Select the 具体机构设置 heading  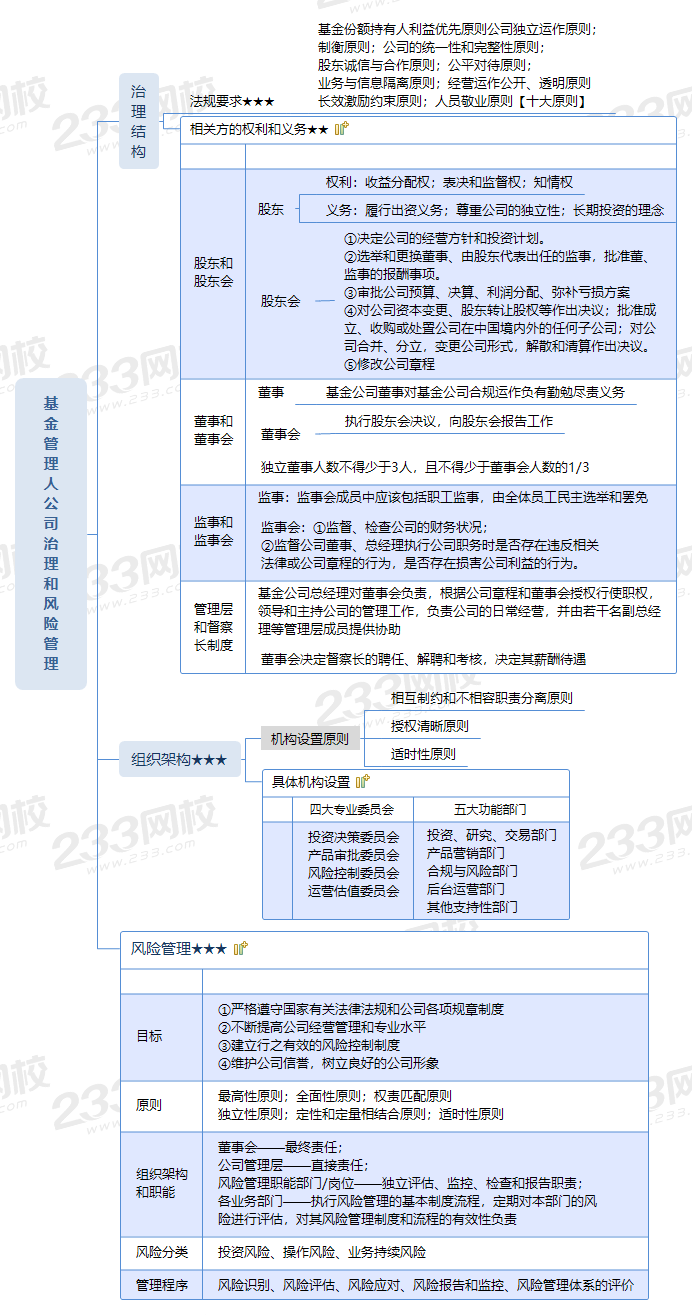[x=311, y=782]
